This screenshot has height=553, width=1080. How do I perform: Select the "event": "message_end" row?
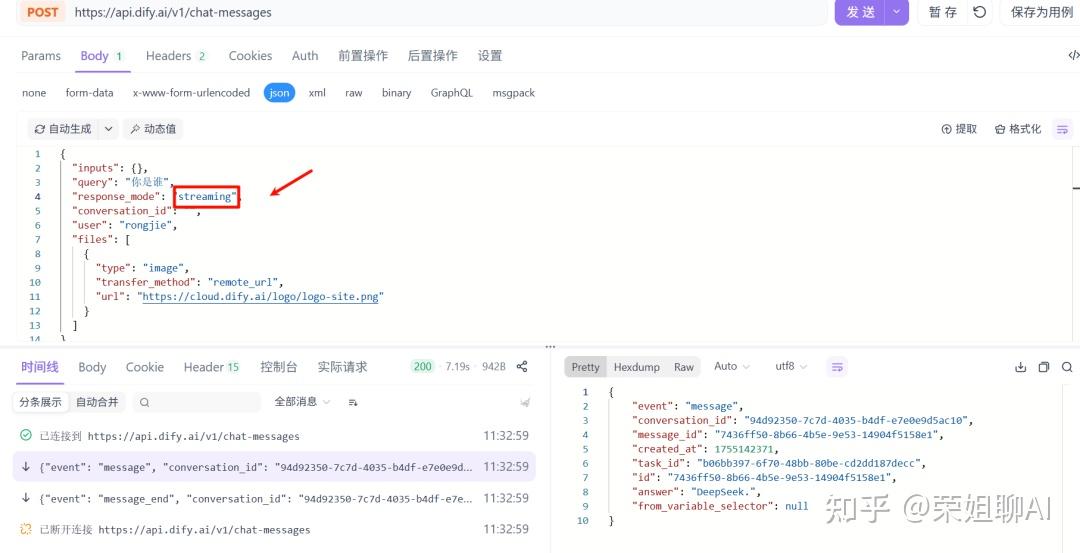tap(274, 498)
